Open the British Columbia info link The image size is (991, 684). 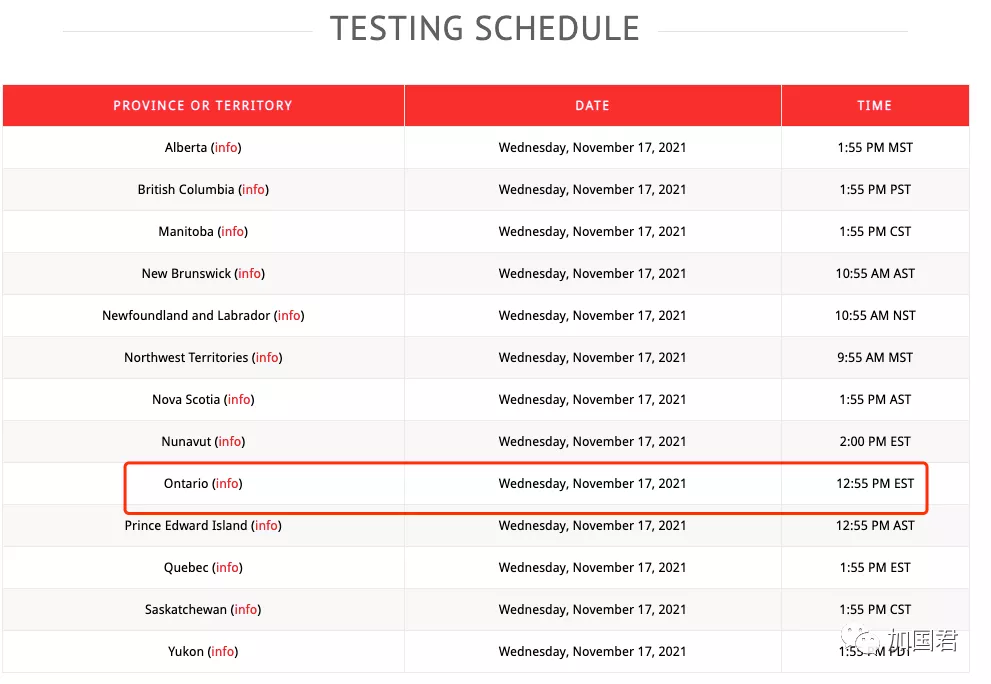(253, 190)
